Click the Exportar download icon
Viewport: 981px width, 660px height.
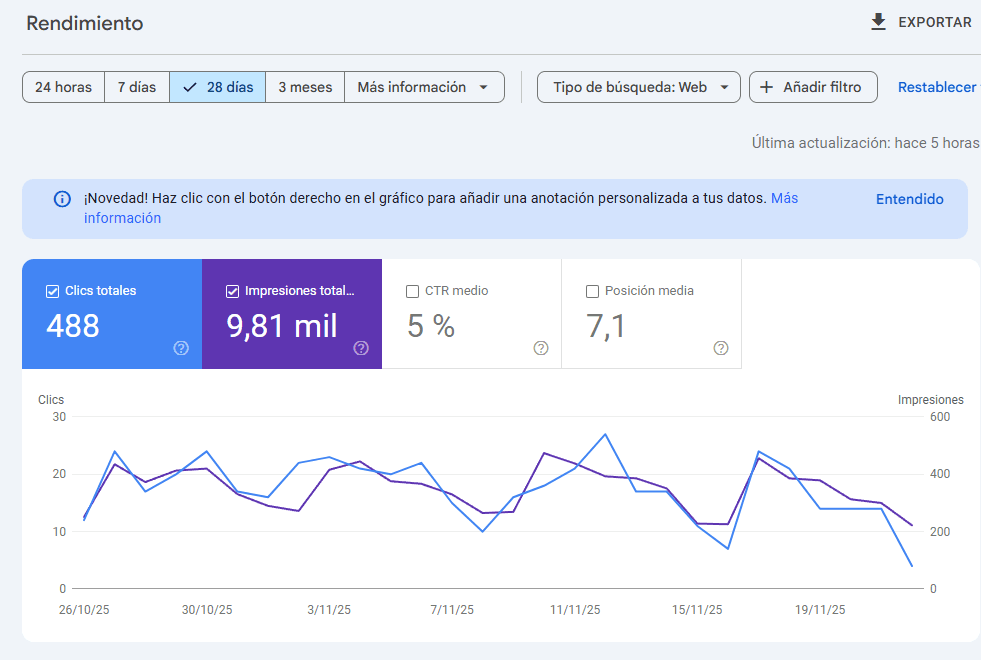880,21
